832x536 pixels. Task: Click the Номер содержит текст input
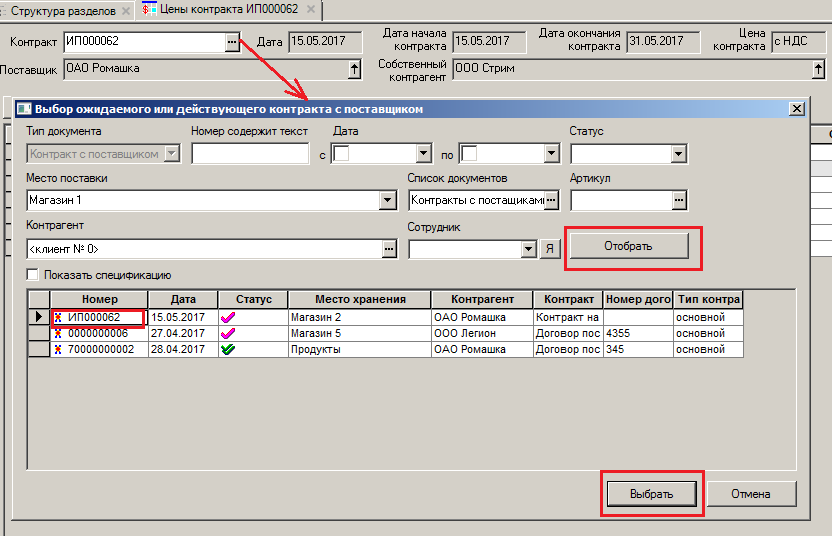pos(250,154)
